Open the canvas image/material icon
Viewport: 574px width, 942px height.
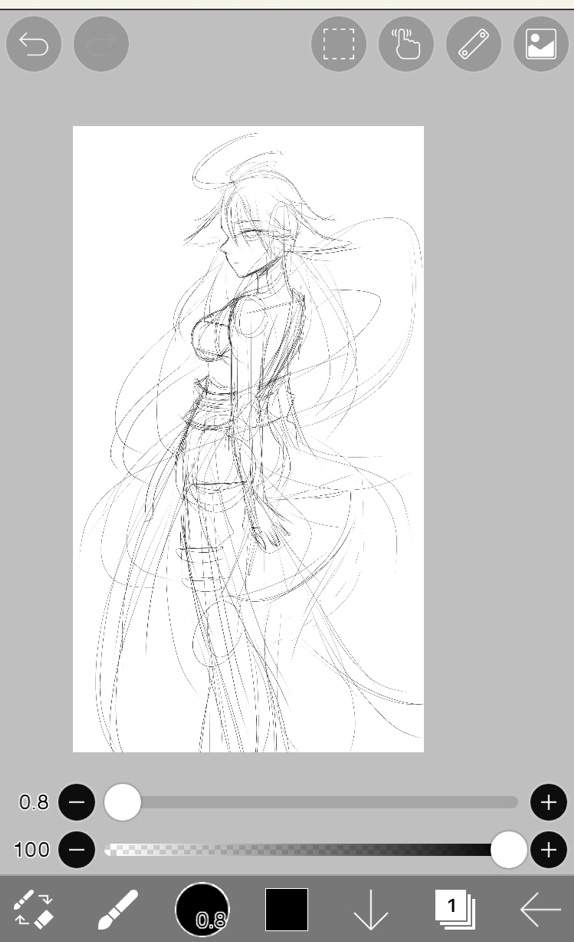(x=541, y=44)
